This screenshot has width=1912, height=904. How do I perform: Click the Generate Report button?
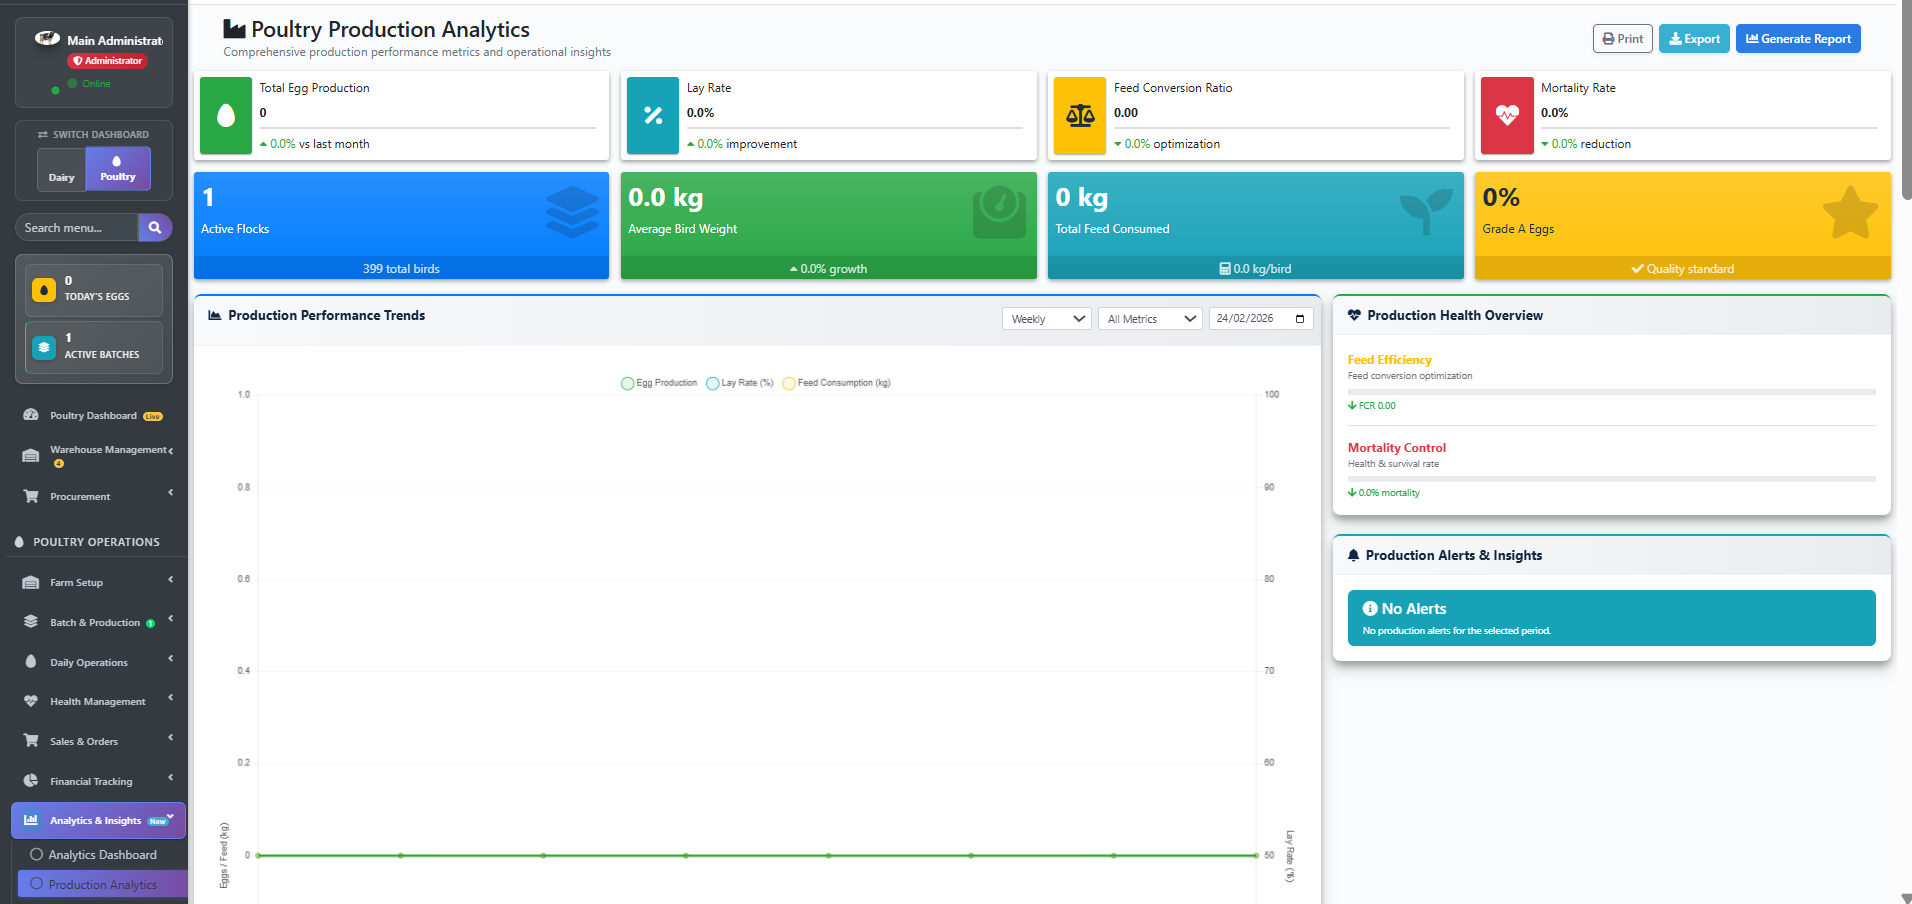click(1797, 38)
